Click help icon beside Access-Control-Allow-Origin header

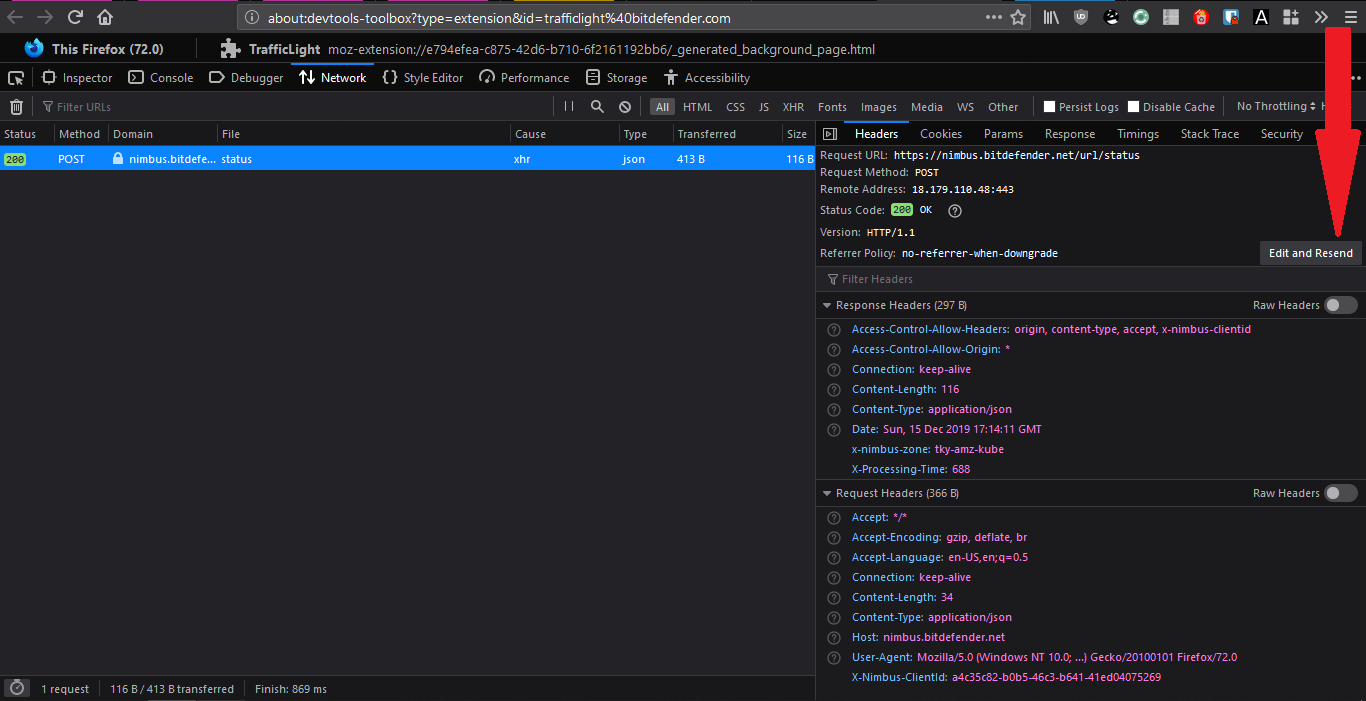click(834, 350)
